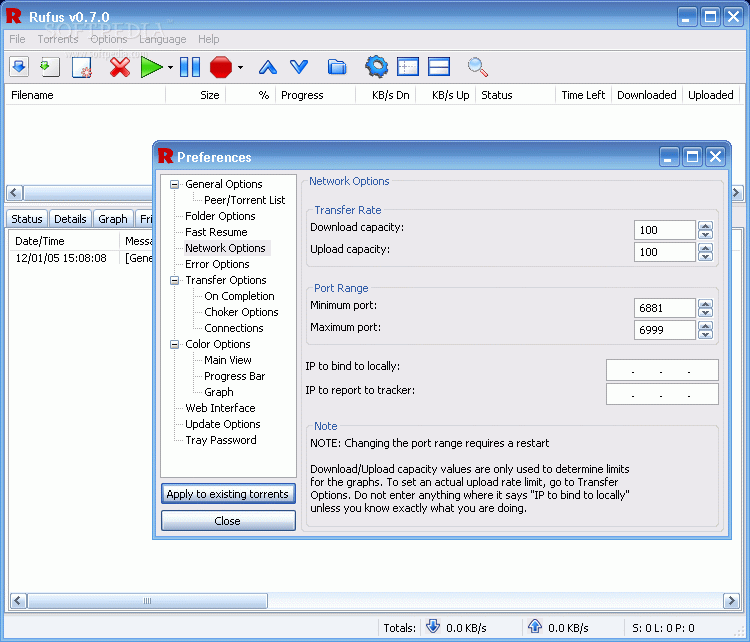Image resolution: width=750 pixels, height=642 pixels.
Task: Click Apply to existing torrents button
Action: (x=228, y=494)
